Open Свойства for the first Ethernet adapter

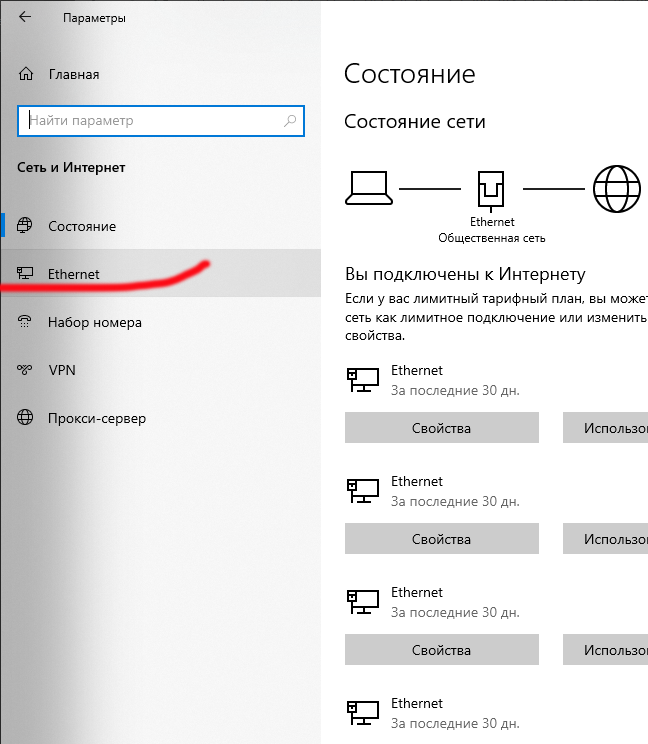(442, 428)
